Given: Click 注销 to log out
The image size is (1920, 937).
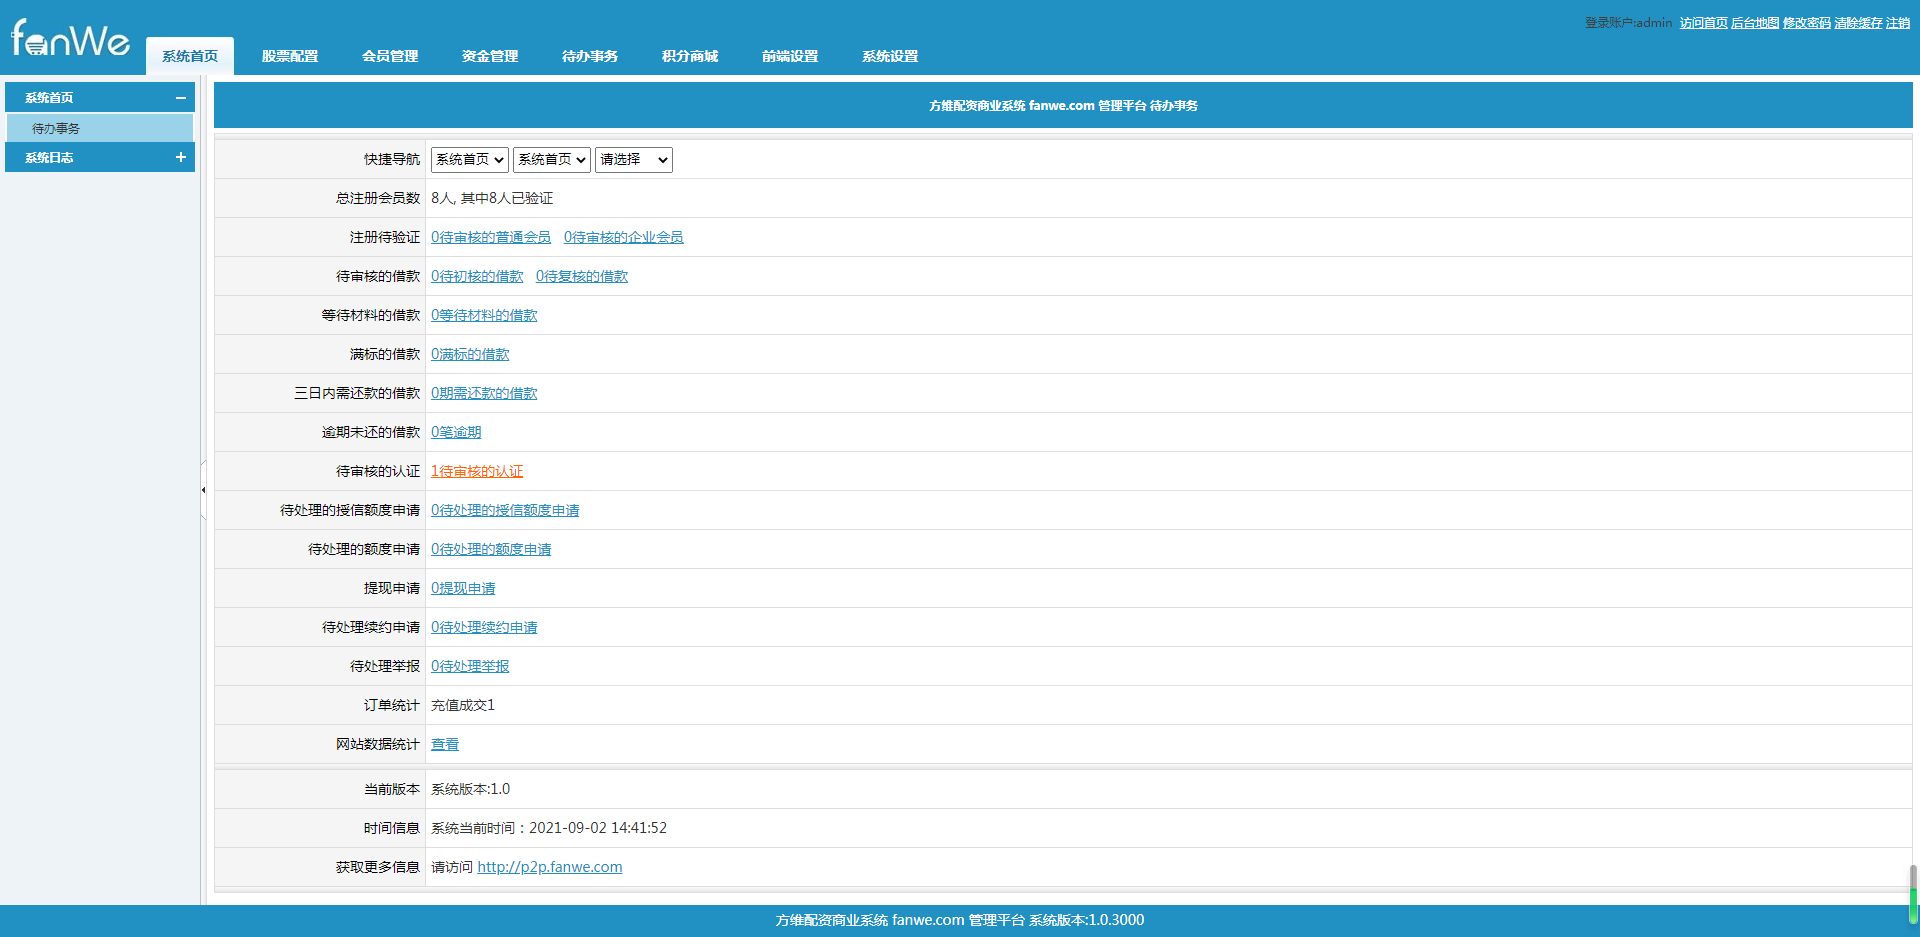Looking at the screenshot, I should 1898,23.
